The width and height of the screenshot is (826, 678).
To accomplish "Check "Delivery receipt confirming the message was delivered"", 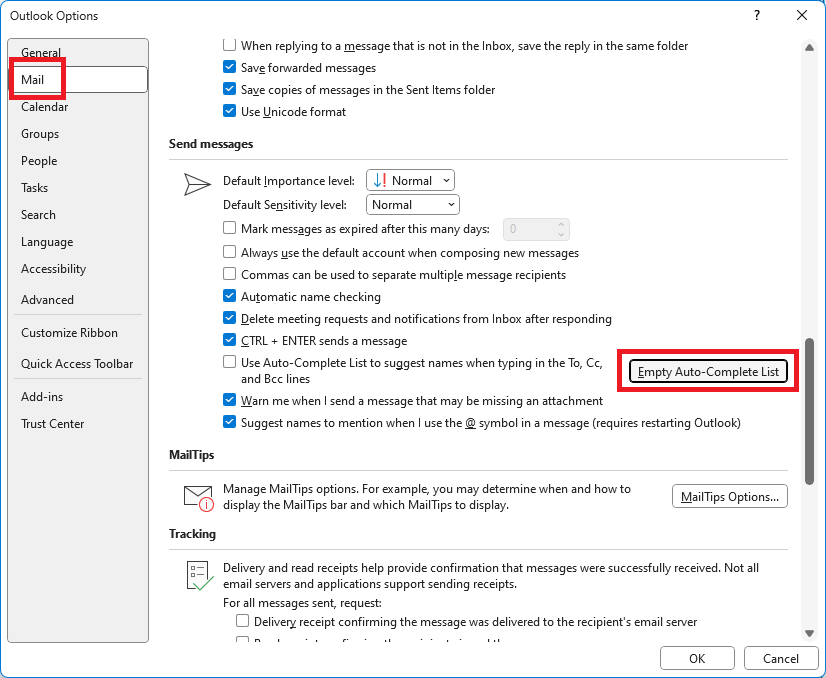I will click(242, 621).
